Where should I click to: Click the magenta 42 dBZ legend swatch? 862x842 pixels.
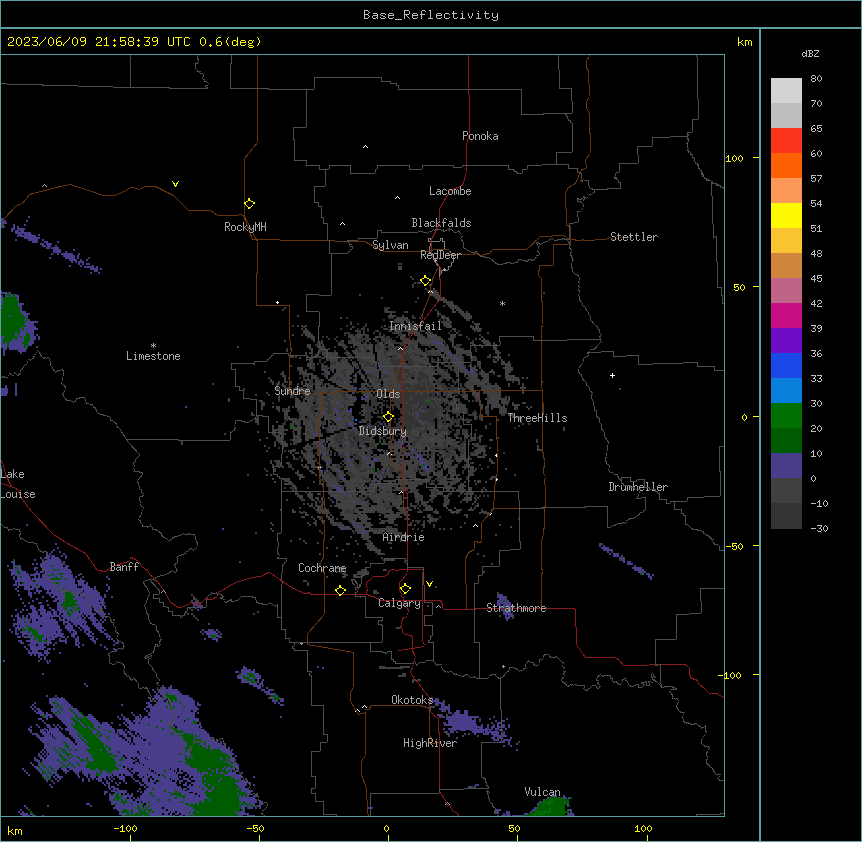point(786,315)
